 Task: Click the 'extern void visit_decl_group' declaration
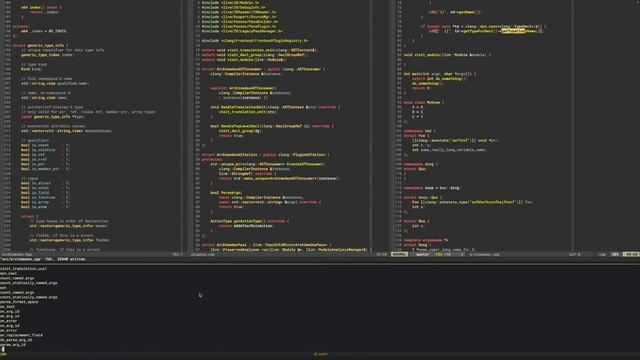point(253,55)
